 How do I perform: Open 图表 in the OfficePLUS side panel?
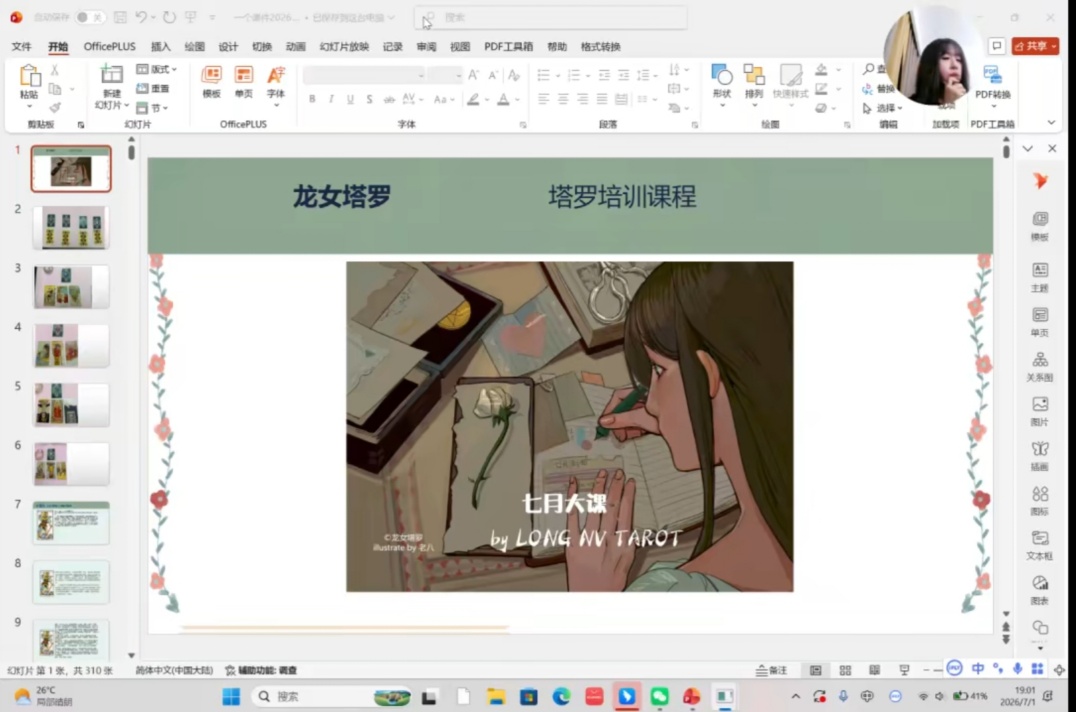[1040, 590]
